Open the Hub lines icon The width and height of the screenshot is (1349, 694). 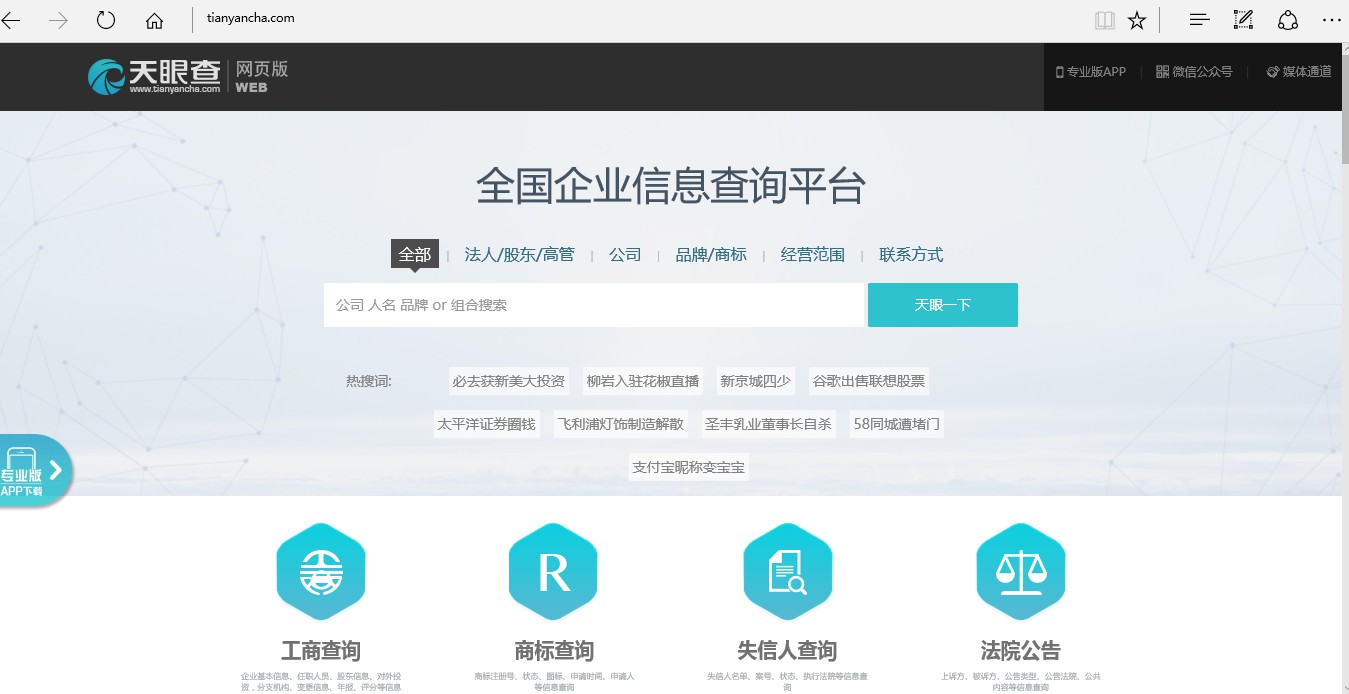point(1199,20)
